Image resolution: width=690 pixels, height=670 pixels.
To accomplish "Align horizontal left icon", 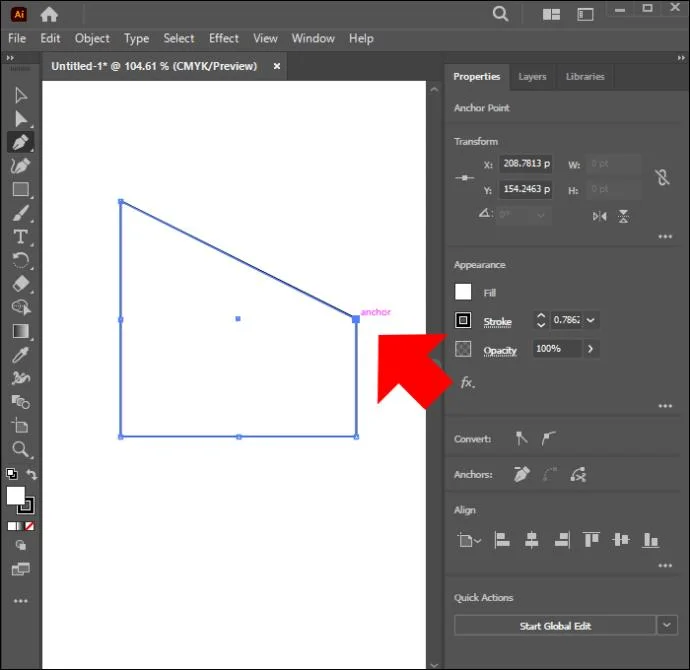I will 502,540.
